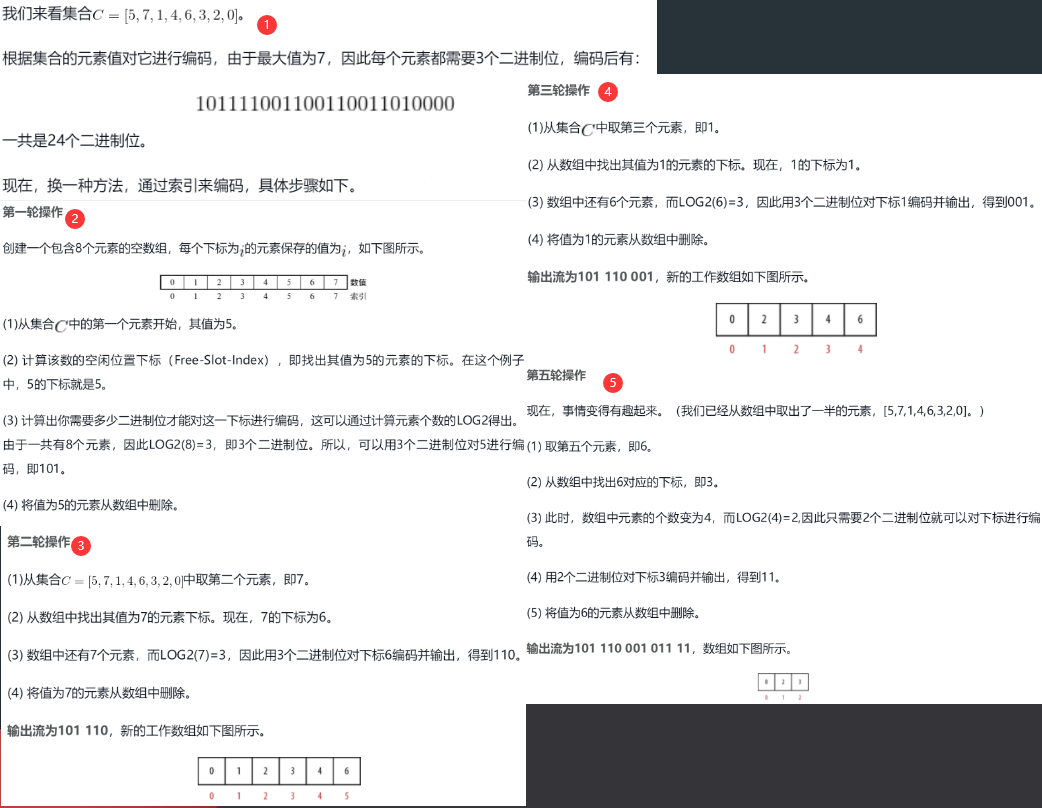Click the bold line '输出流为101 110 001 011 11'
The image size is (1042, 808).
tap(659, 649)
